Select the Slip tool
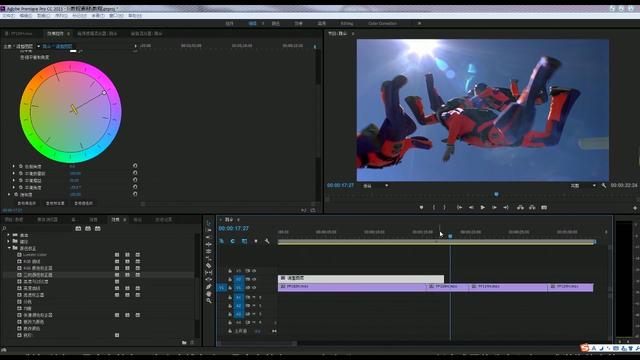Viewport: 640px width, 360px height. click(209, 273)
